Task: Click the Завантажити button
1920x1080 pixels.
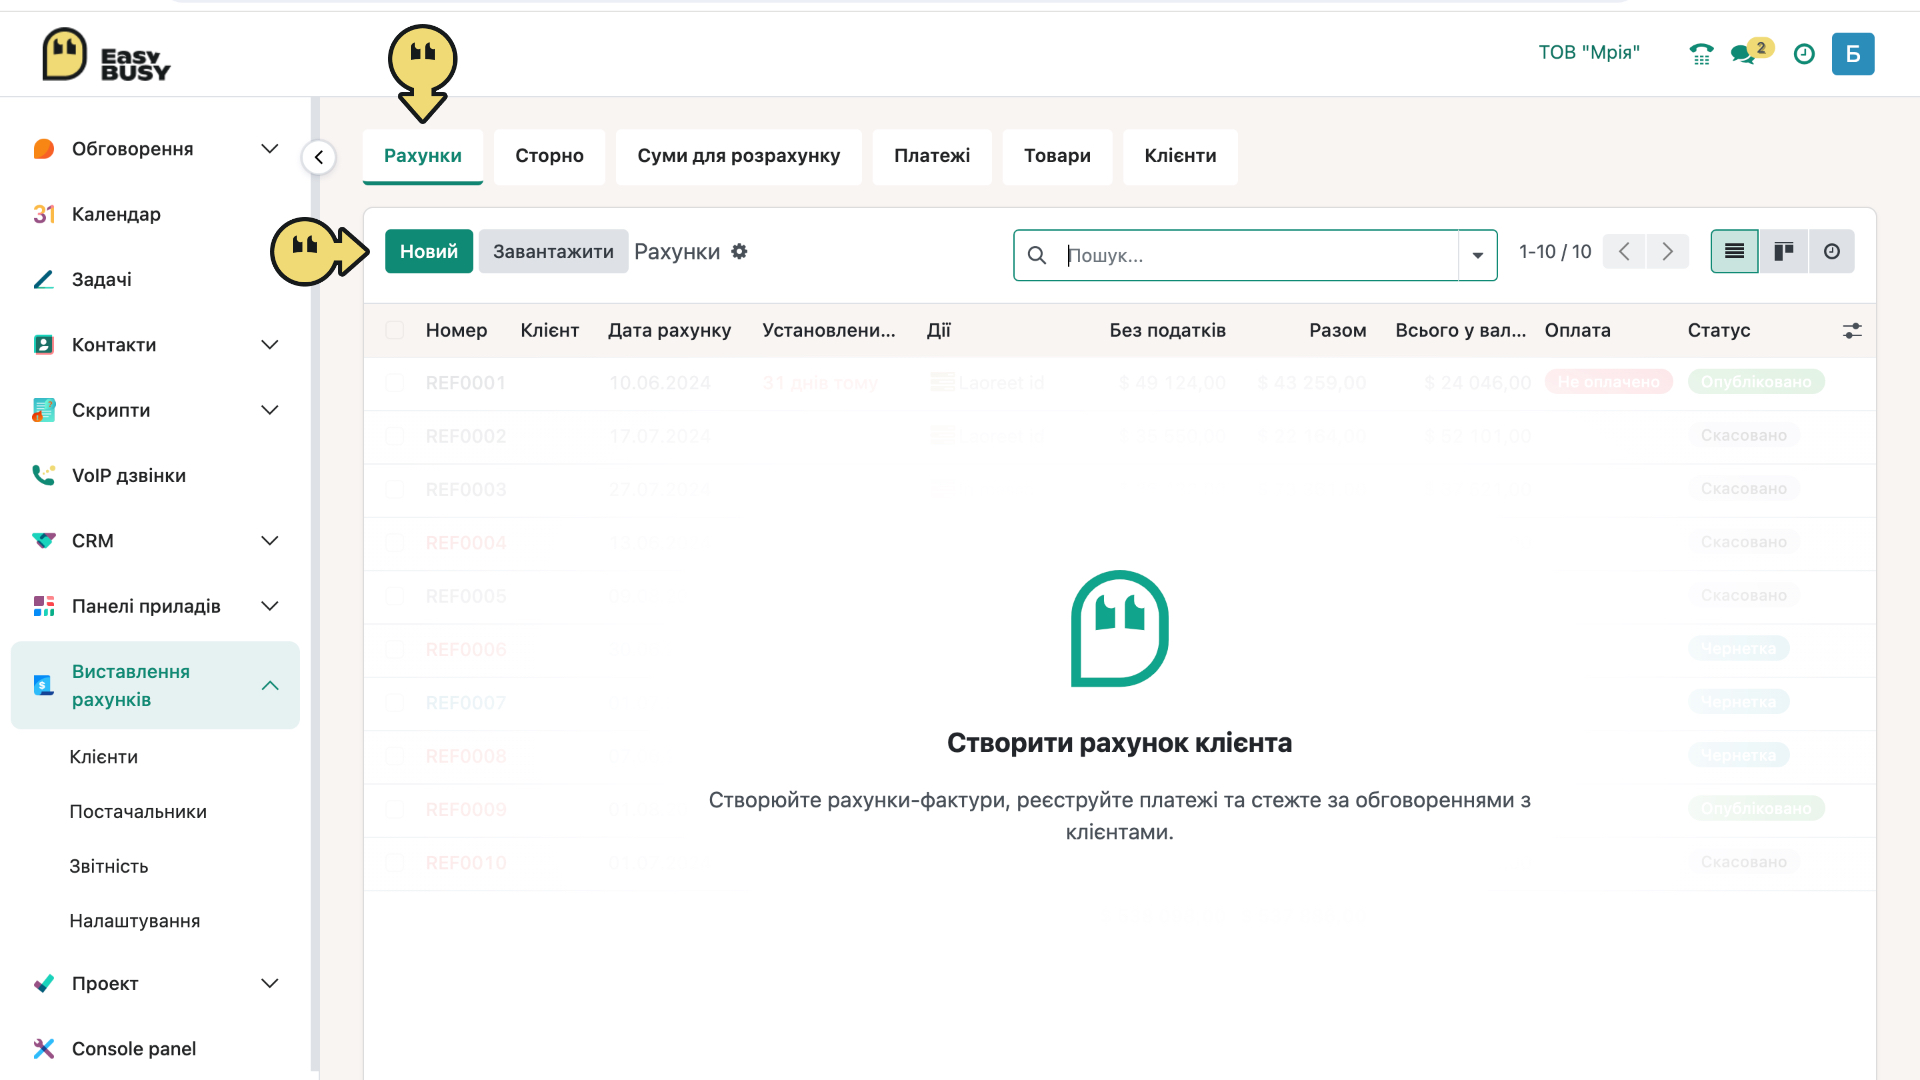Action: 553,252
